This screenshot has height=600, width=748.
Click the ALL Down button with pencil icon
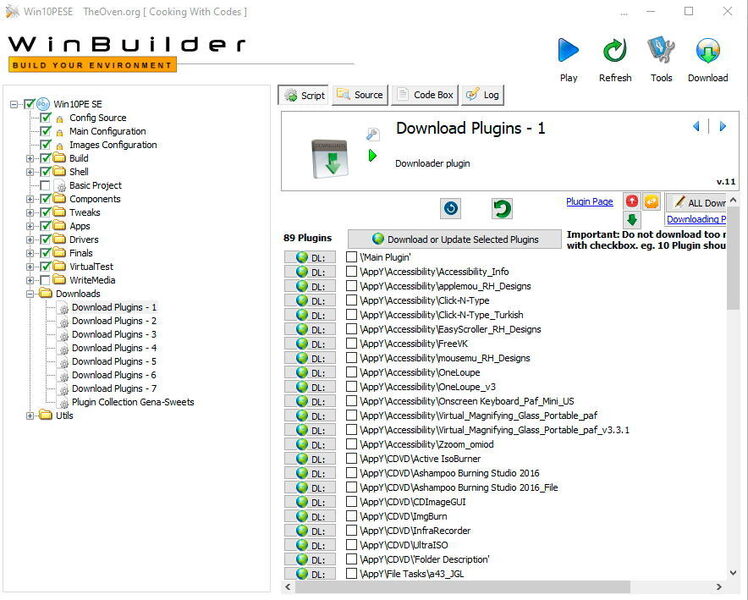(696, 202)
